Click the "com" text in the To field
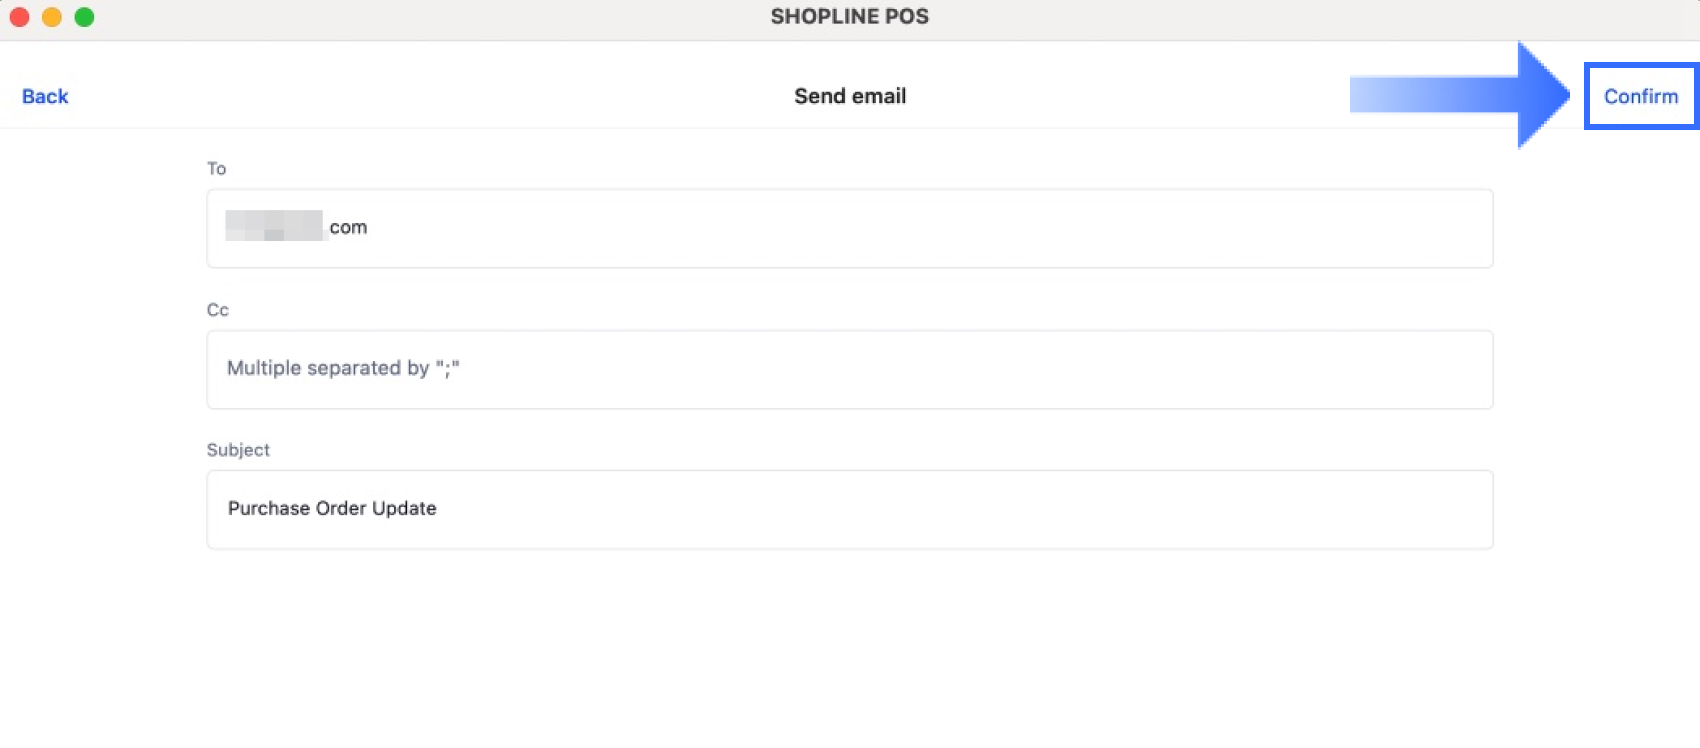1700x748 pixels. tap(348, 228)
